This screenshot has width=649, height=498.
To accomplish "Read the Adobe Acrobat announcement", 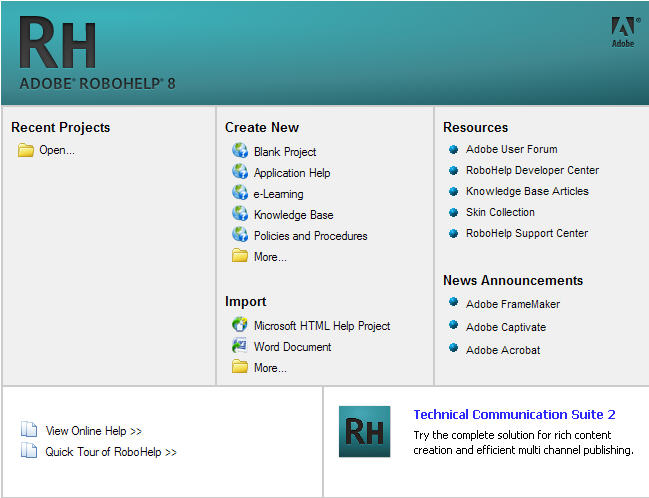I will (503, 350).
